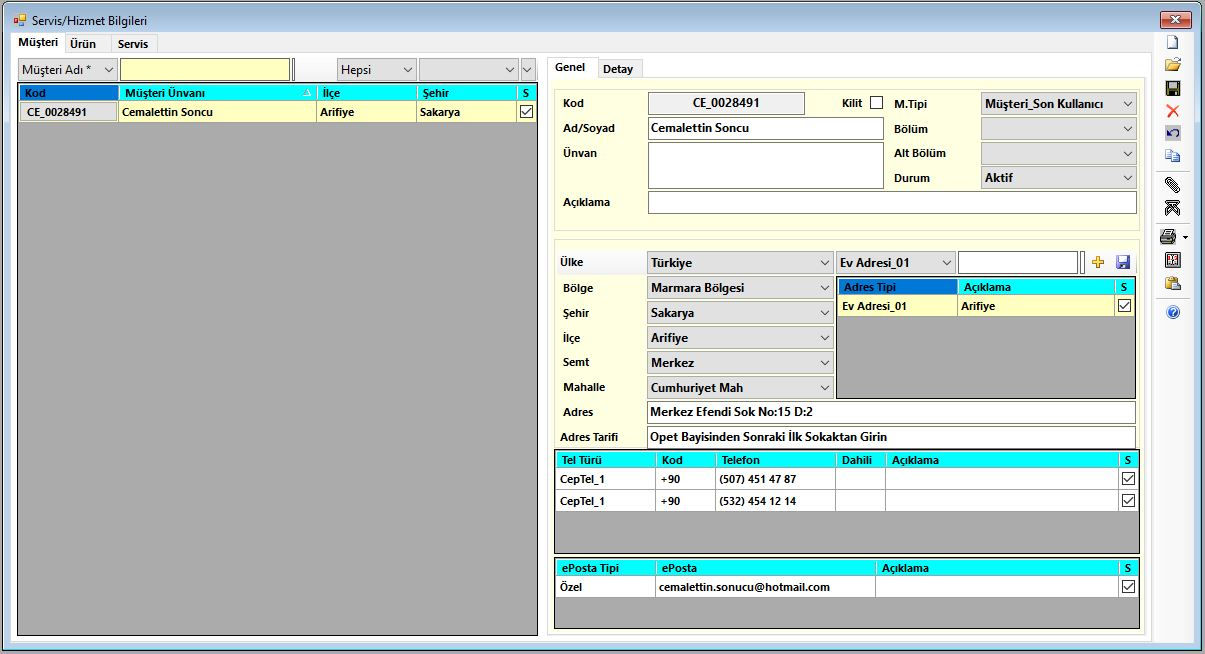Image resolution: width=1205 pixels, height=654 pixels.
Task: Open help with the blue question mark icon
Action: (1173, 312)
